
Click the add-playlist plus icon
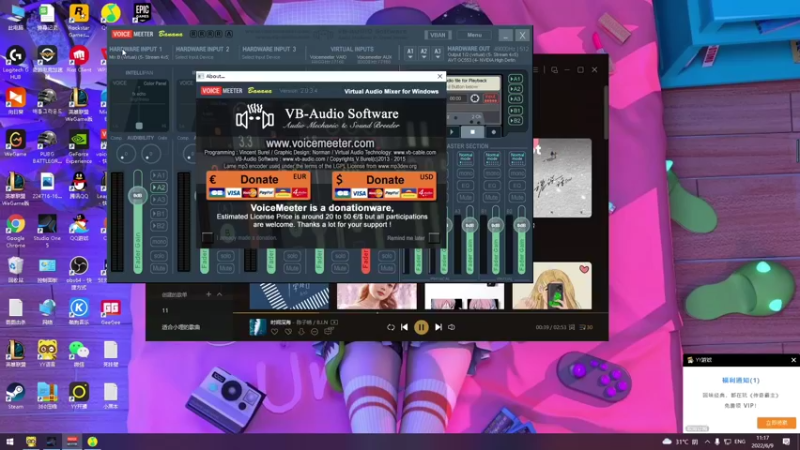[208, 294]
